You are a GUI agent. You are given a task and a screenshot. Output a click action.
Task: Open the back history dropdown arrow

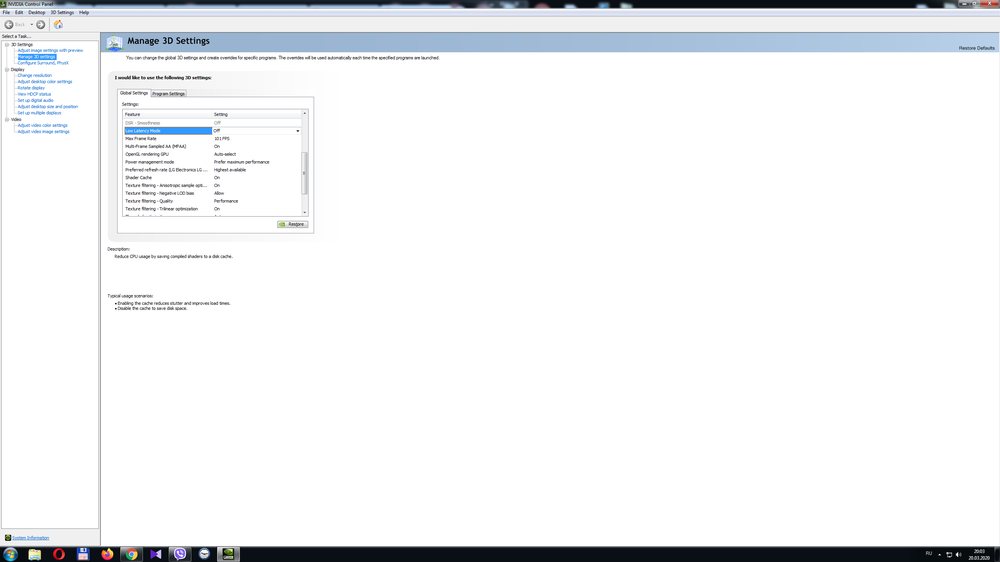(31, 24)
